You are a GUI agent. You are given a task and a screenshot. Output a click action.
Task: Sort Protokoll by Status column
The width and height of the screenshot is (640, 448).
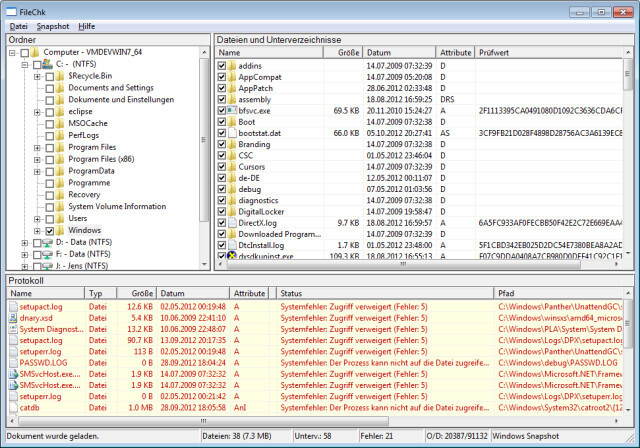coord(385,293)
